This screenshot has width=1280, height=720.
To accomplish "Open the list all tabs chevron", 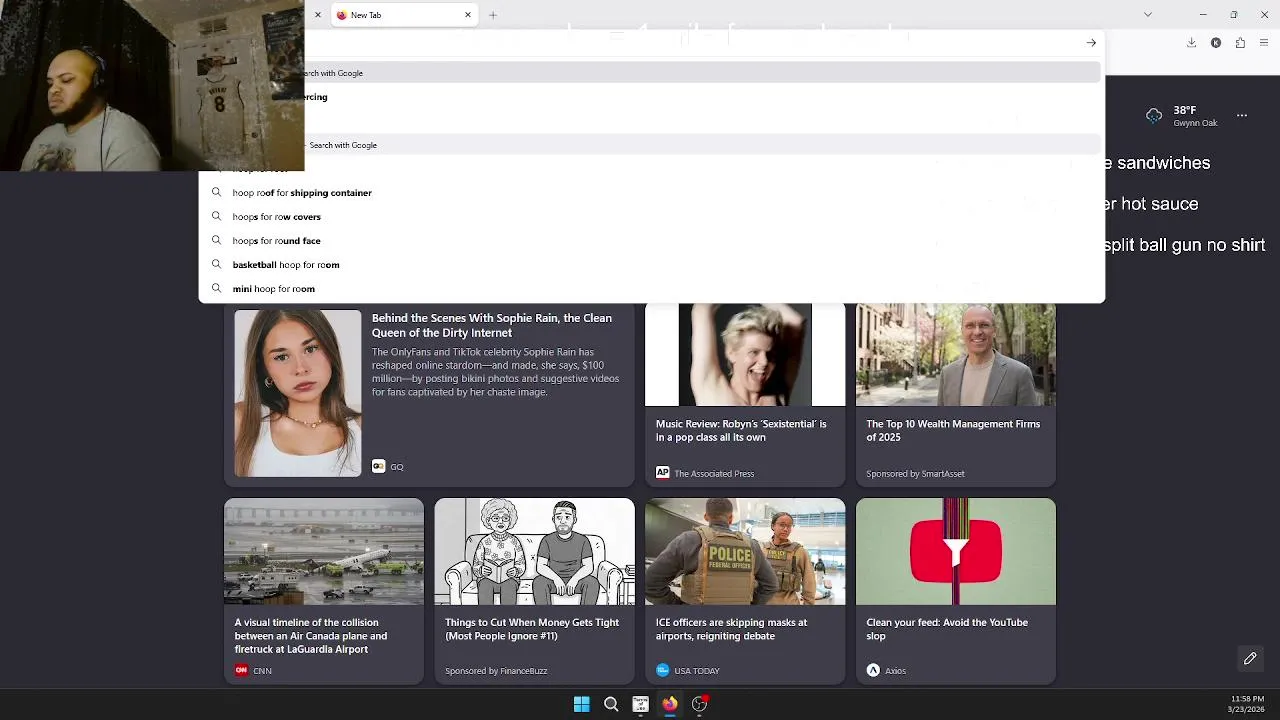I will pos(1148,14).
